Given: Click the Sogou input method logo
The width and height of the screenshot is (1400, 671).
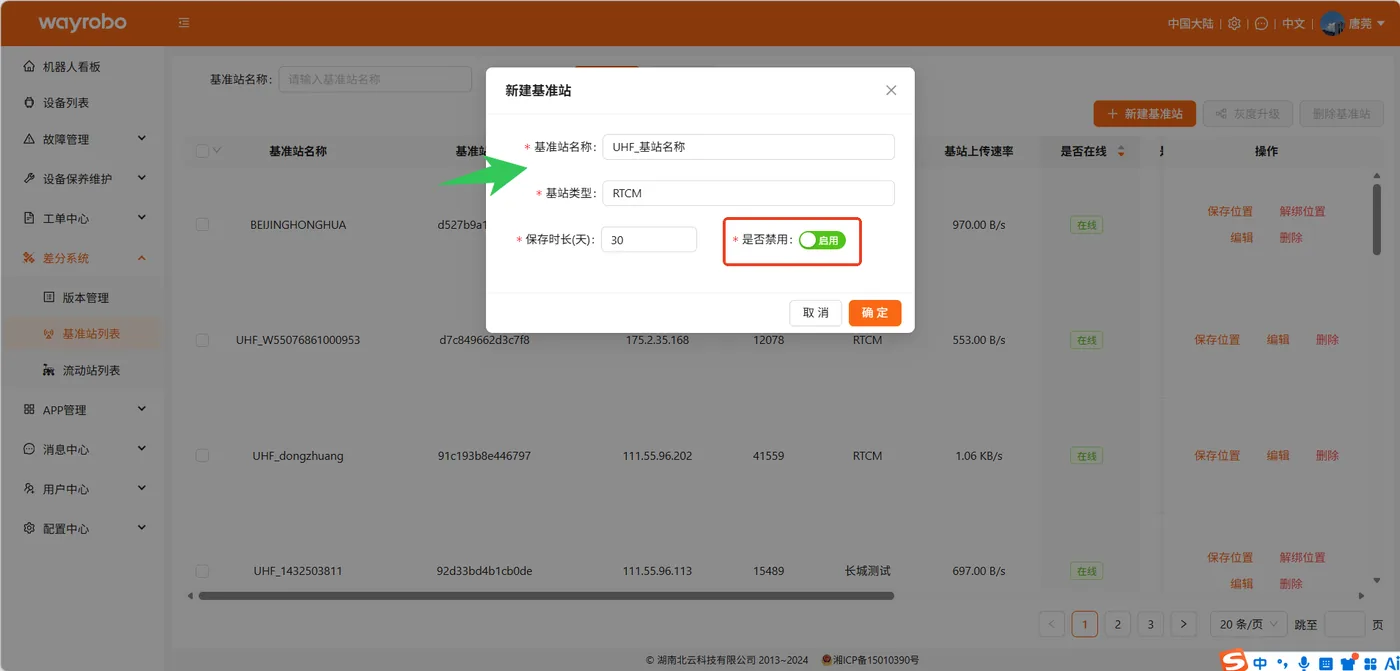Looking at the screenshot, I should (1235, 662).
